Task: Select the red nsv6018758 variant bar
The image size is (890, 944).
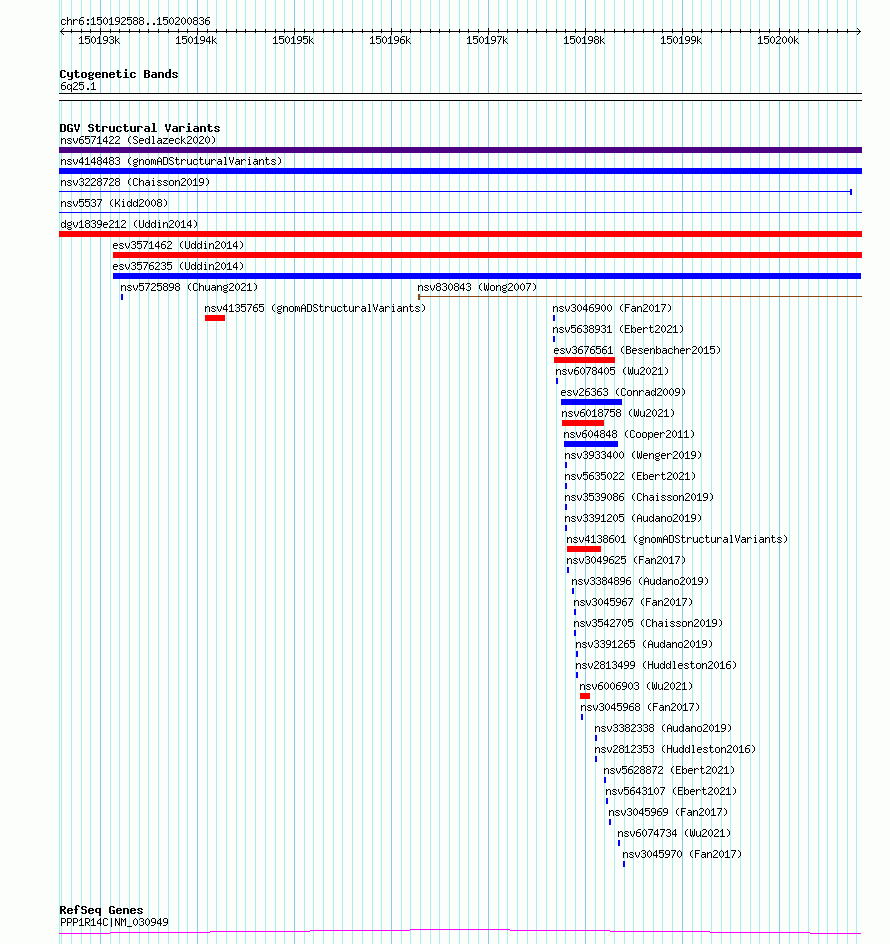Action: click(583, 423)
